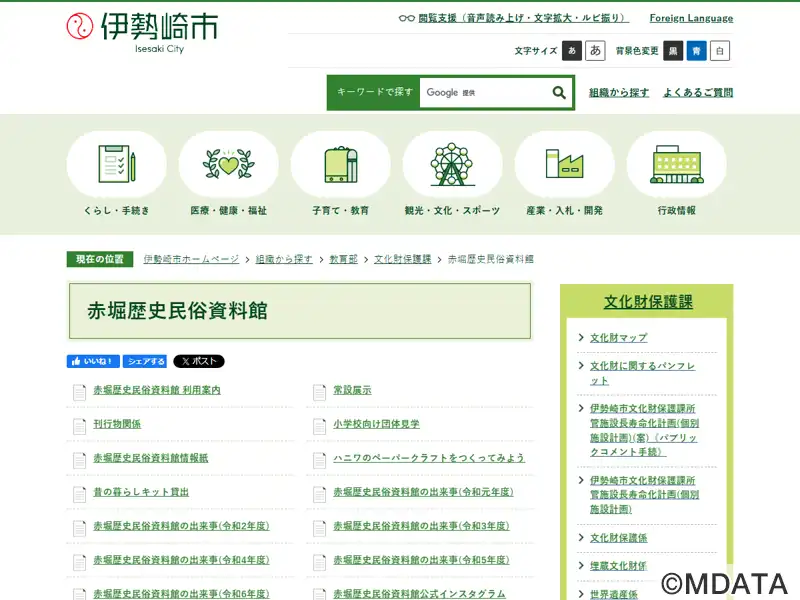
Task: Open the 観光・文化・スポーツ ferris wheel icon
Action: click(x=452, y=165)
